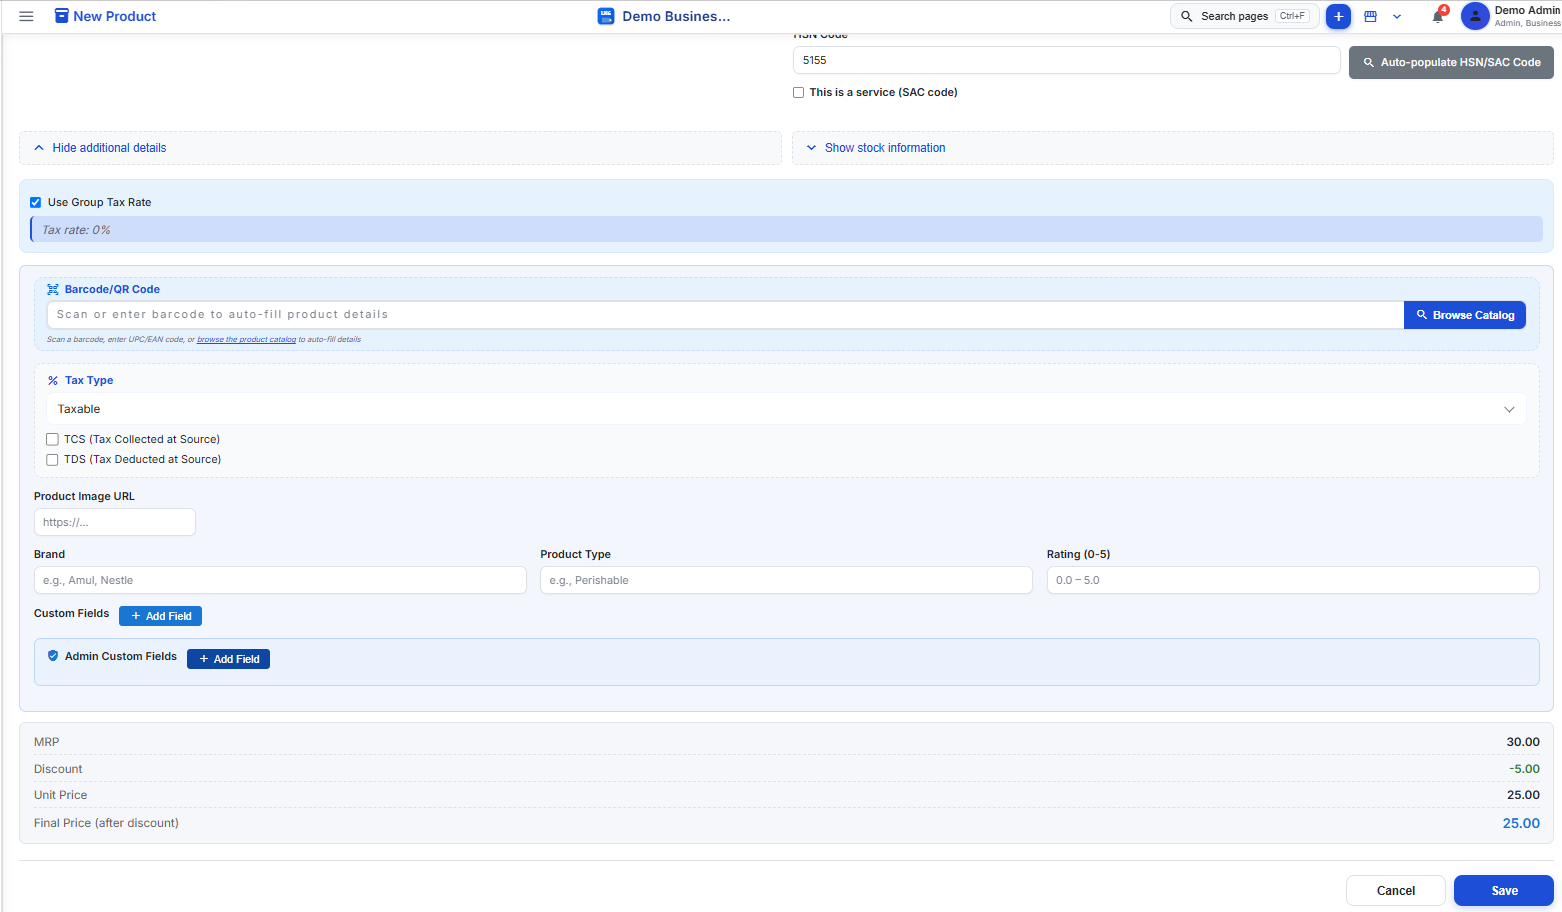Click the Tax rate: 0% text
This screenshot has width=1562, height=912.
click(76, 230)
